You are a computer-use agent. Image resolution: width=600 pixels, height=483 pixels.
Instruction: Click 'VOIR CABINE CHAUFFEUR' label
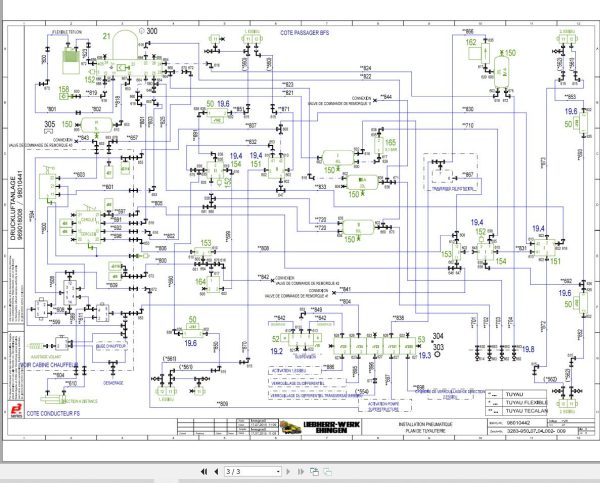49,365
